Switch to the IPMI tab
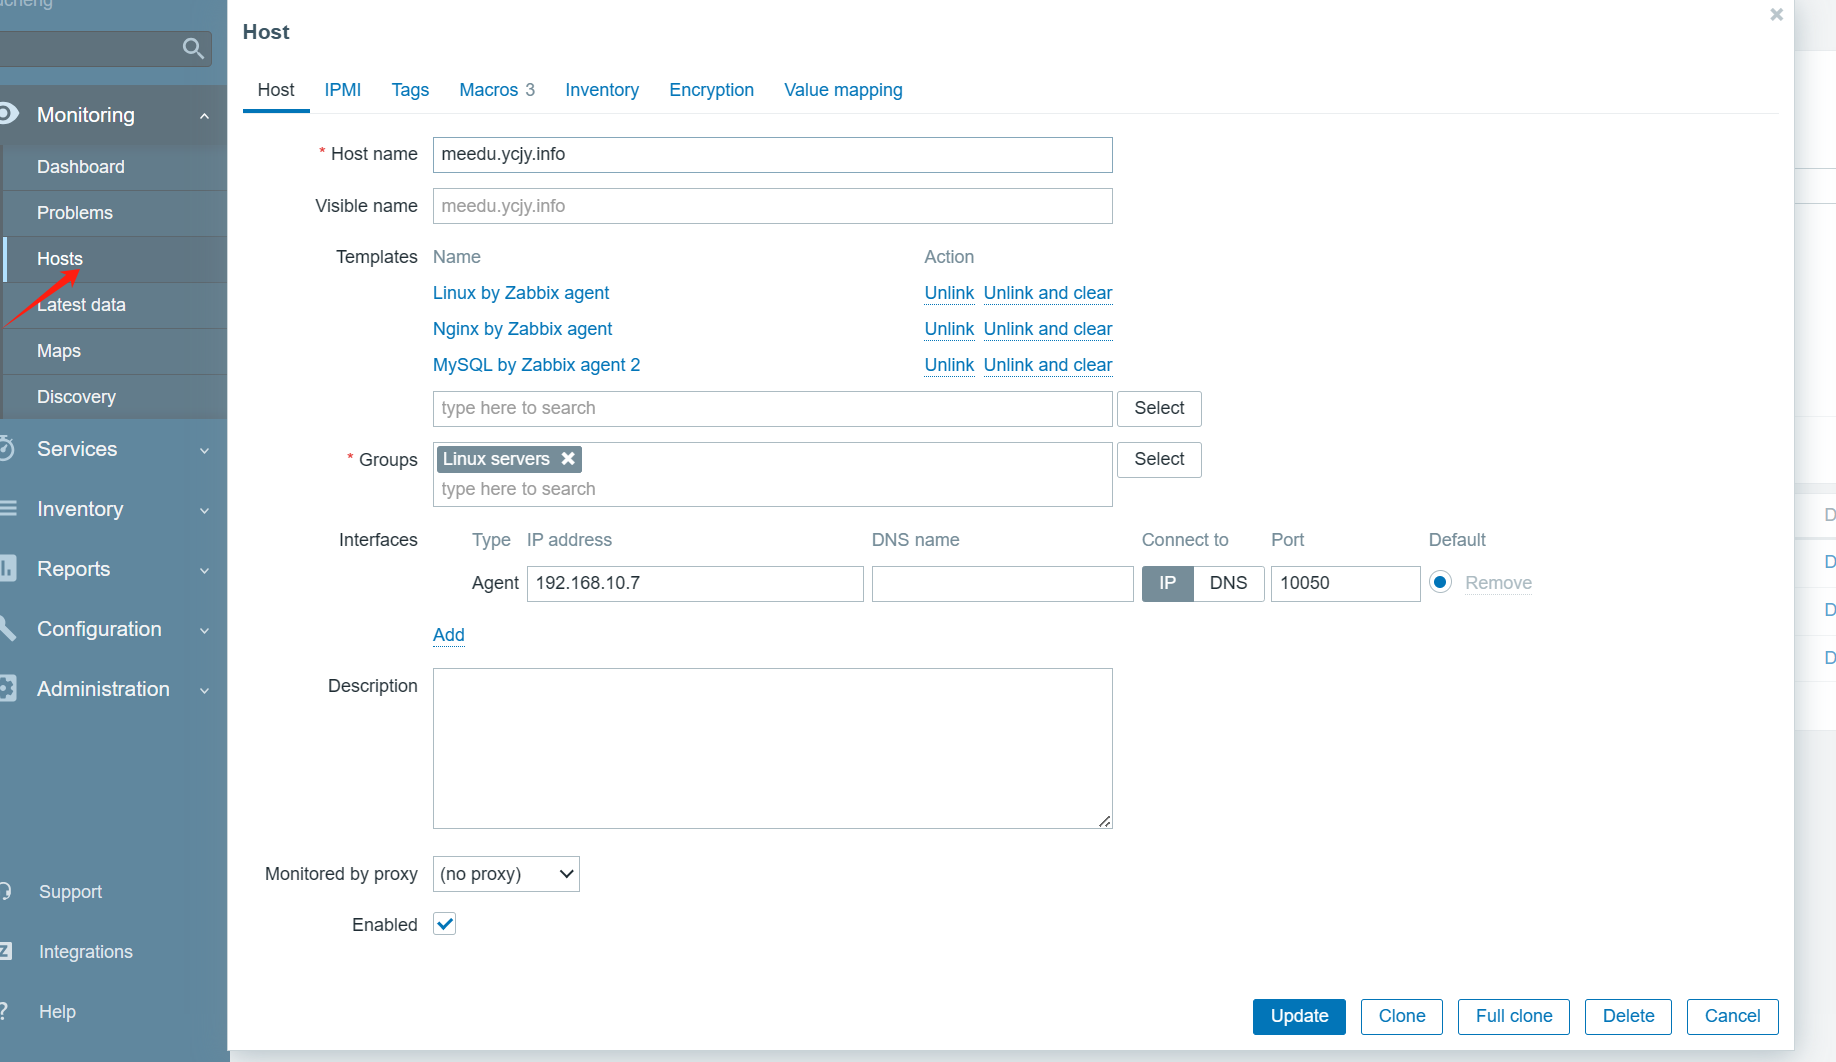The width and height of the screenshot is (1836, 1062). (343, 90)
